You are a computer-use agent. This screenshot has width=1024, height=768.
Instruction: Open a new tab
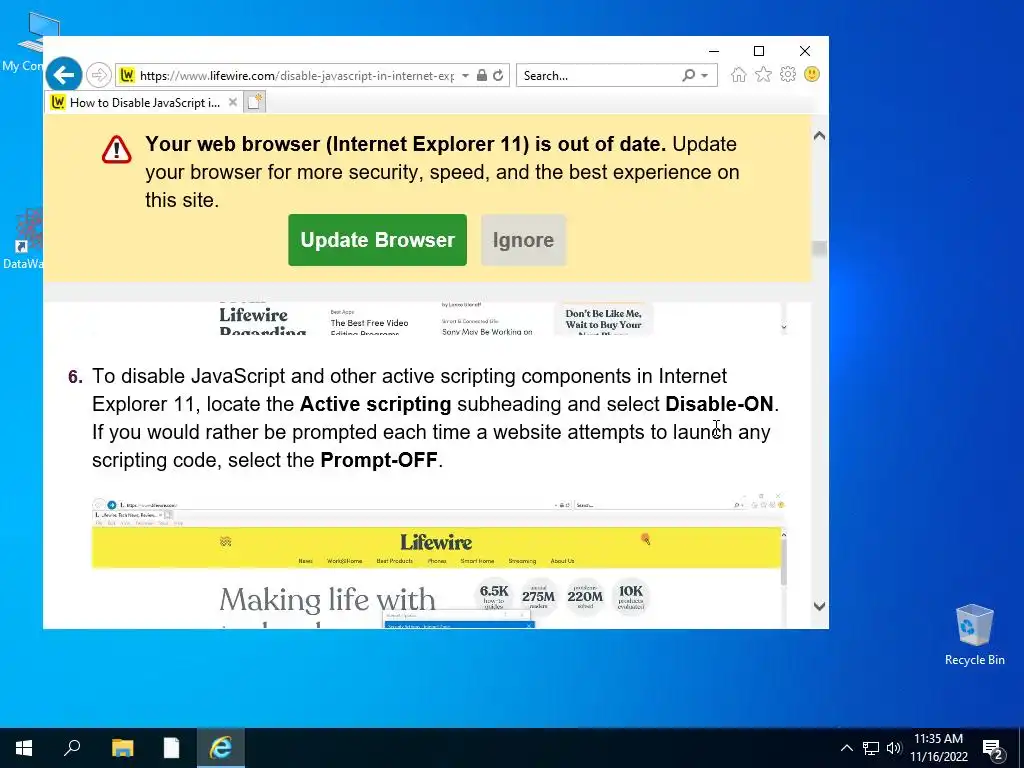[x=255, y=103]
